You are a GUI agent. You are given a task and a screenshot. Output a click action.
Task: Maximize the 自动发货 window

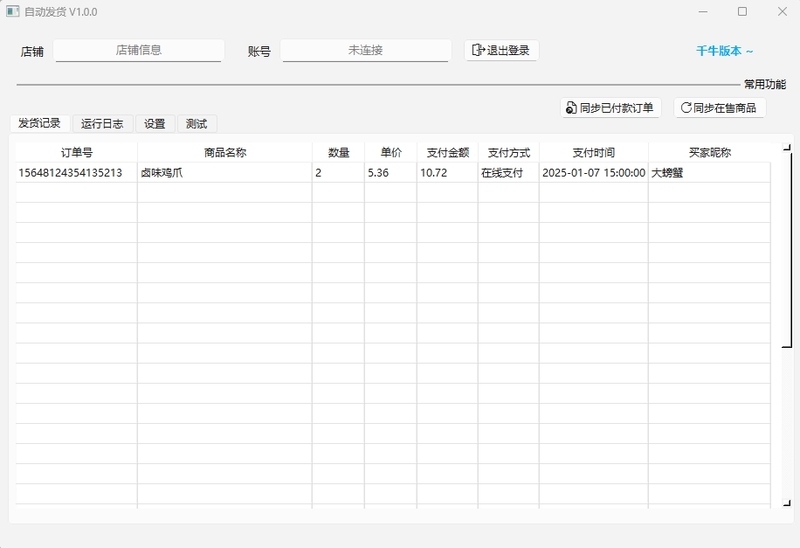[x=742, y=11]
